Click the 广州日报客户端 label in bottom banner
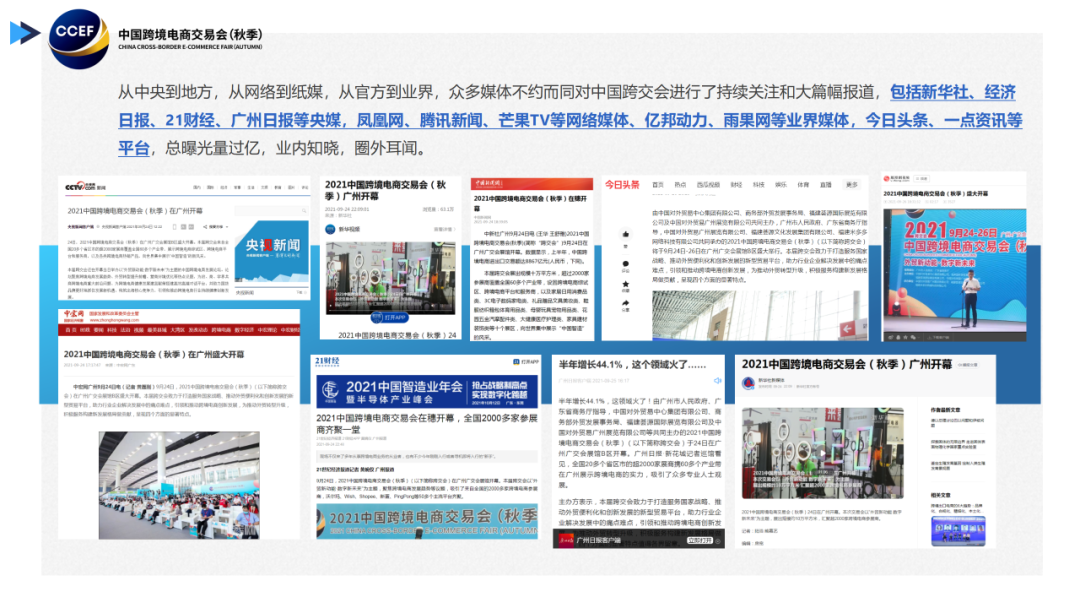 [x=598, y=541]
